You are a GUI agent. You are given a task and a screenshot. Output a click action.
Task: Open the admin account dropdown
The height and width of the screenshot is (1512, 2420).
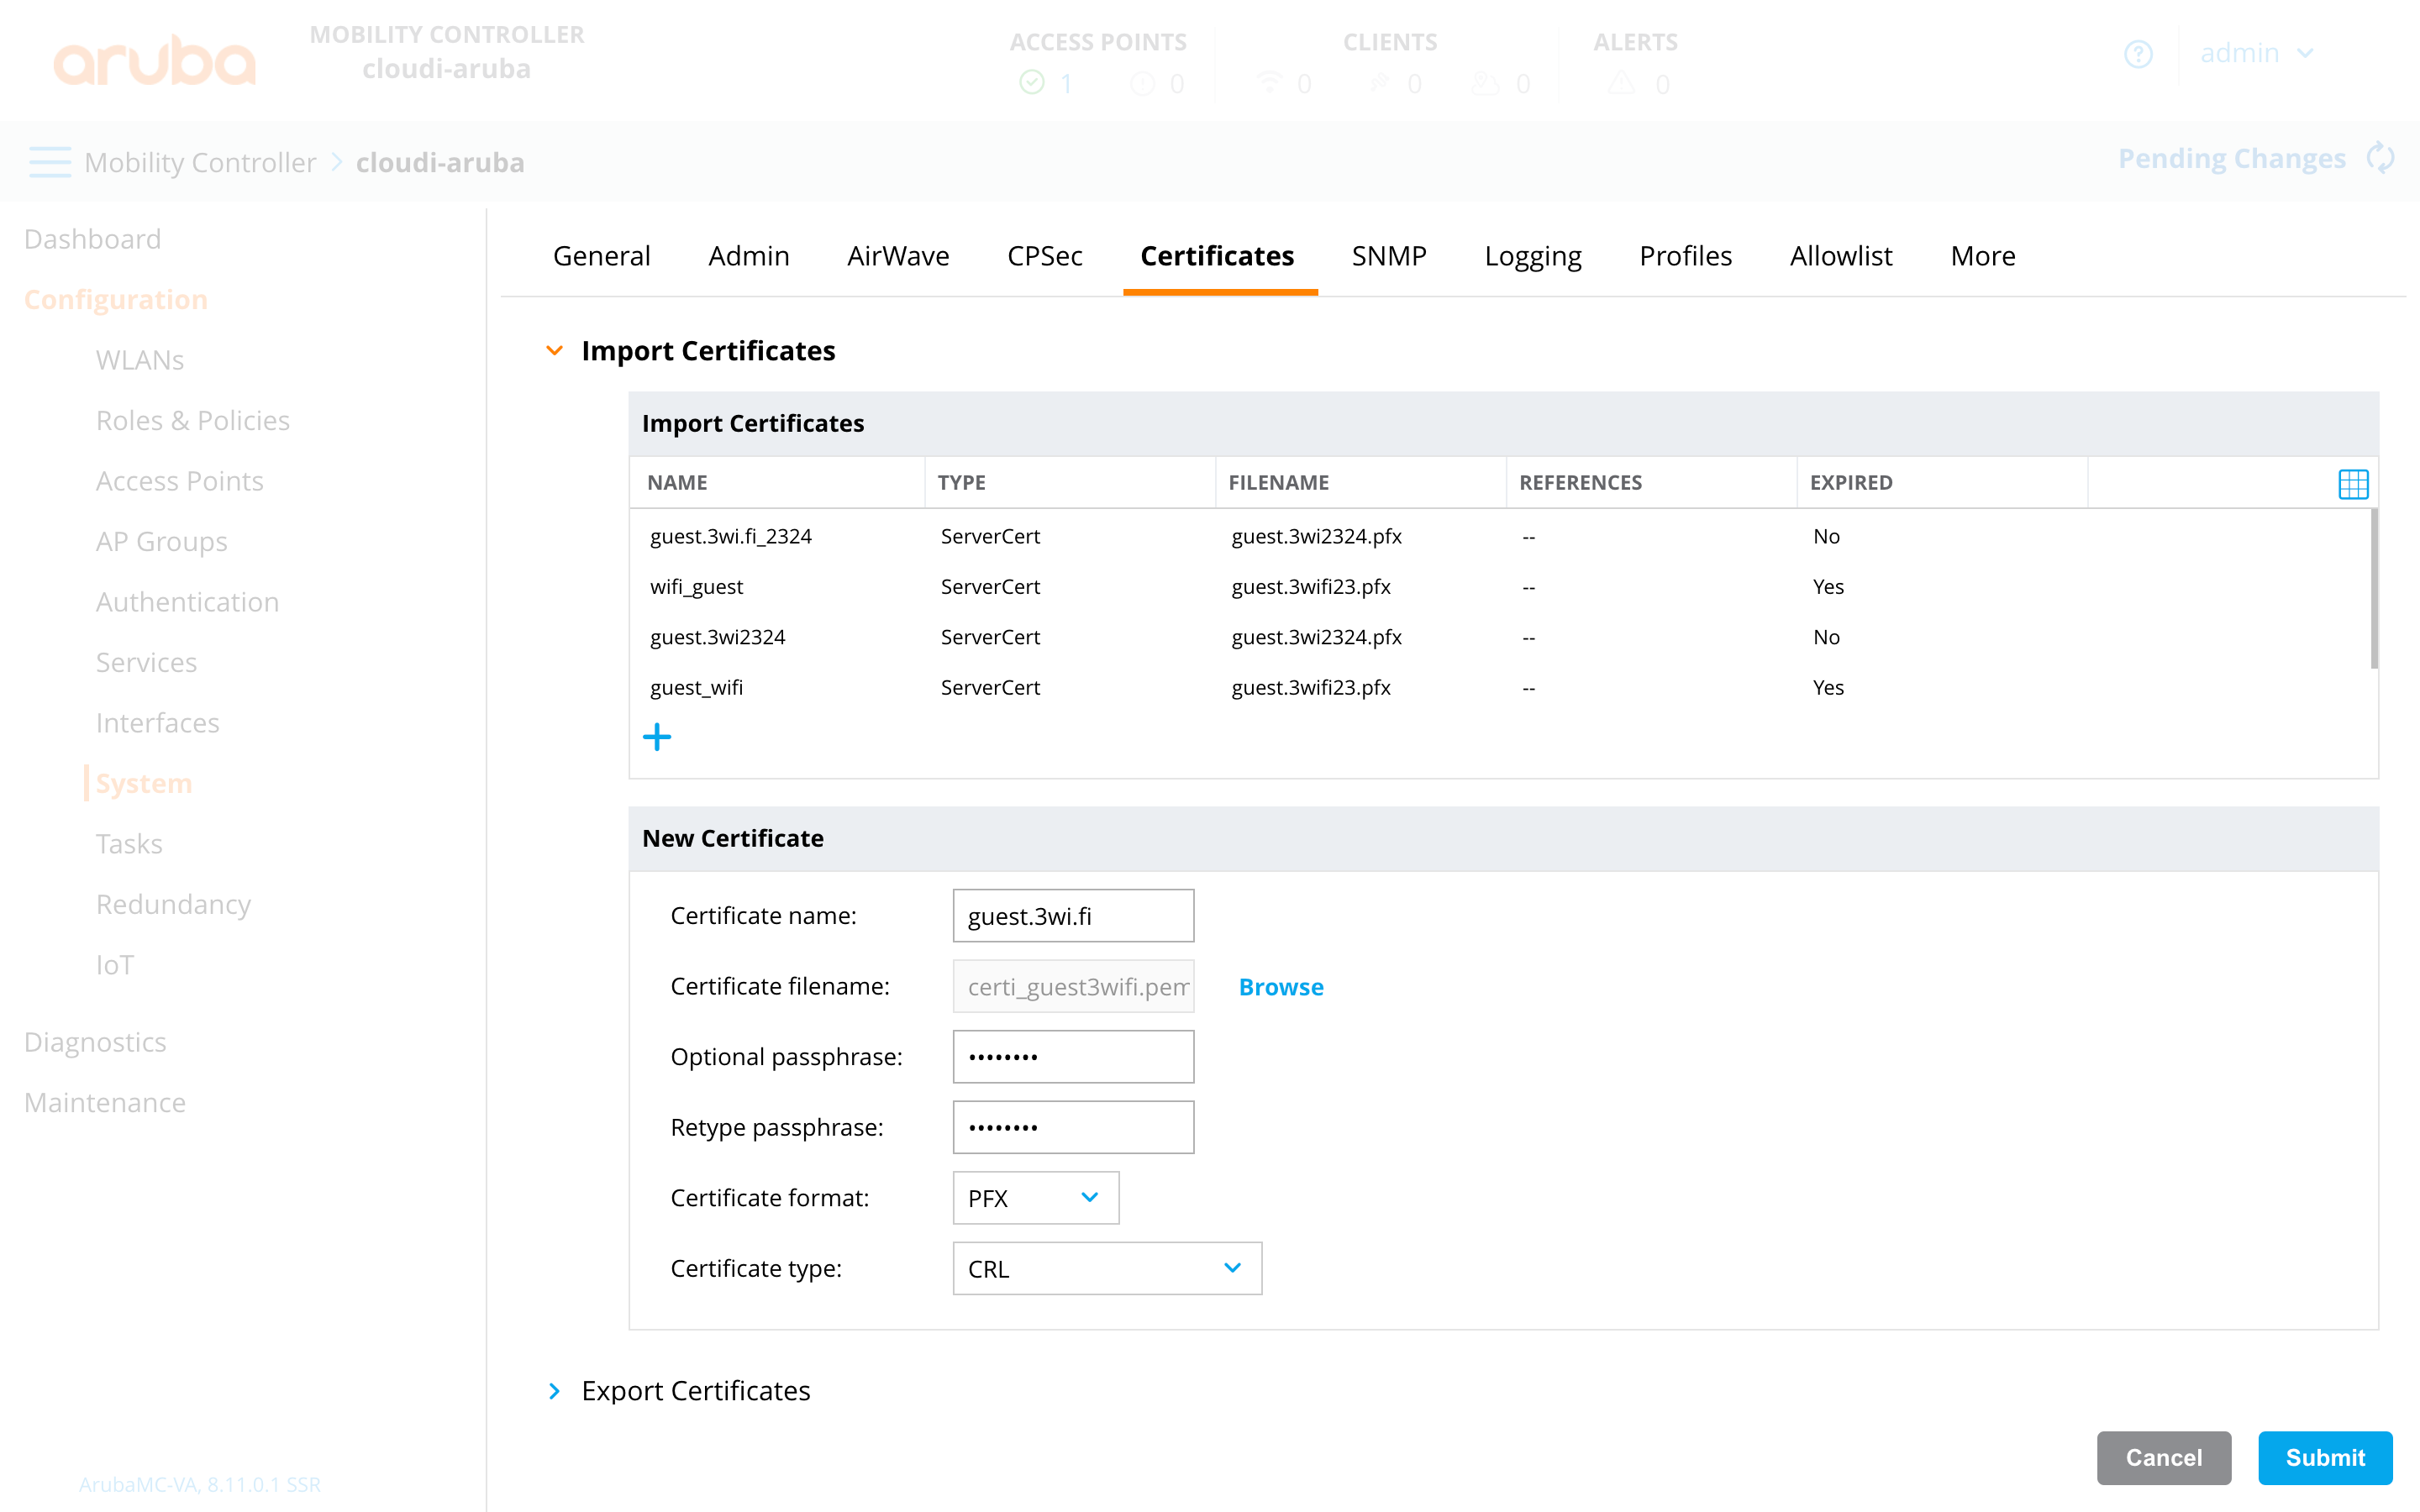point(2258,54)
